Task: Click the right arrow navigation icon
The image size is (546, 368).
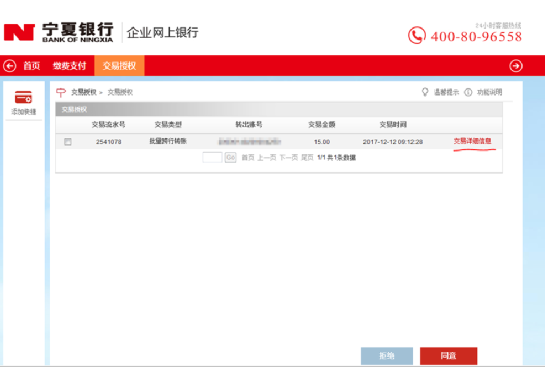Action: 516,66
